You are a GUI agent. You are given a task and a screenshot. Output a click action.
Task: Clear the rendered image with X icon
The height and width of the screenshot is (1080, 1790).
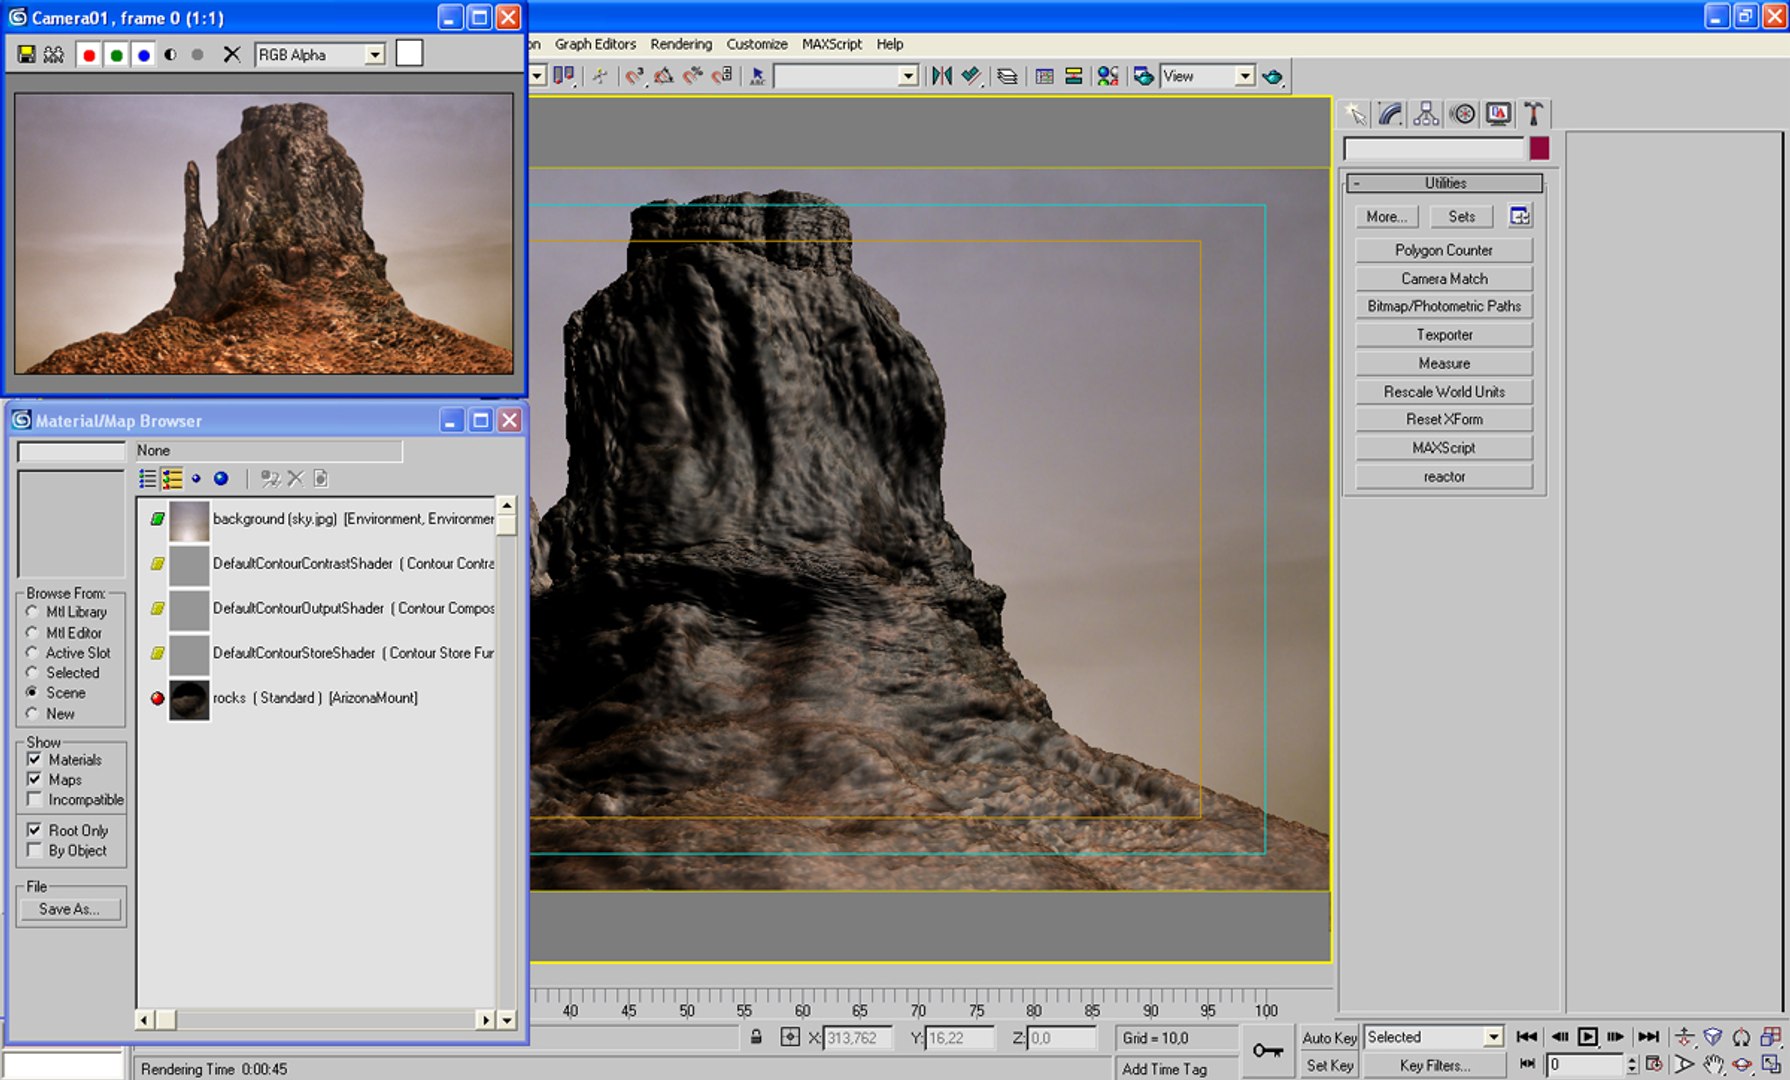231,55
